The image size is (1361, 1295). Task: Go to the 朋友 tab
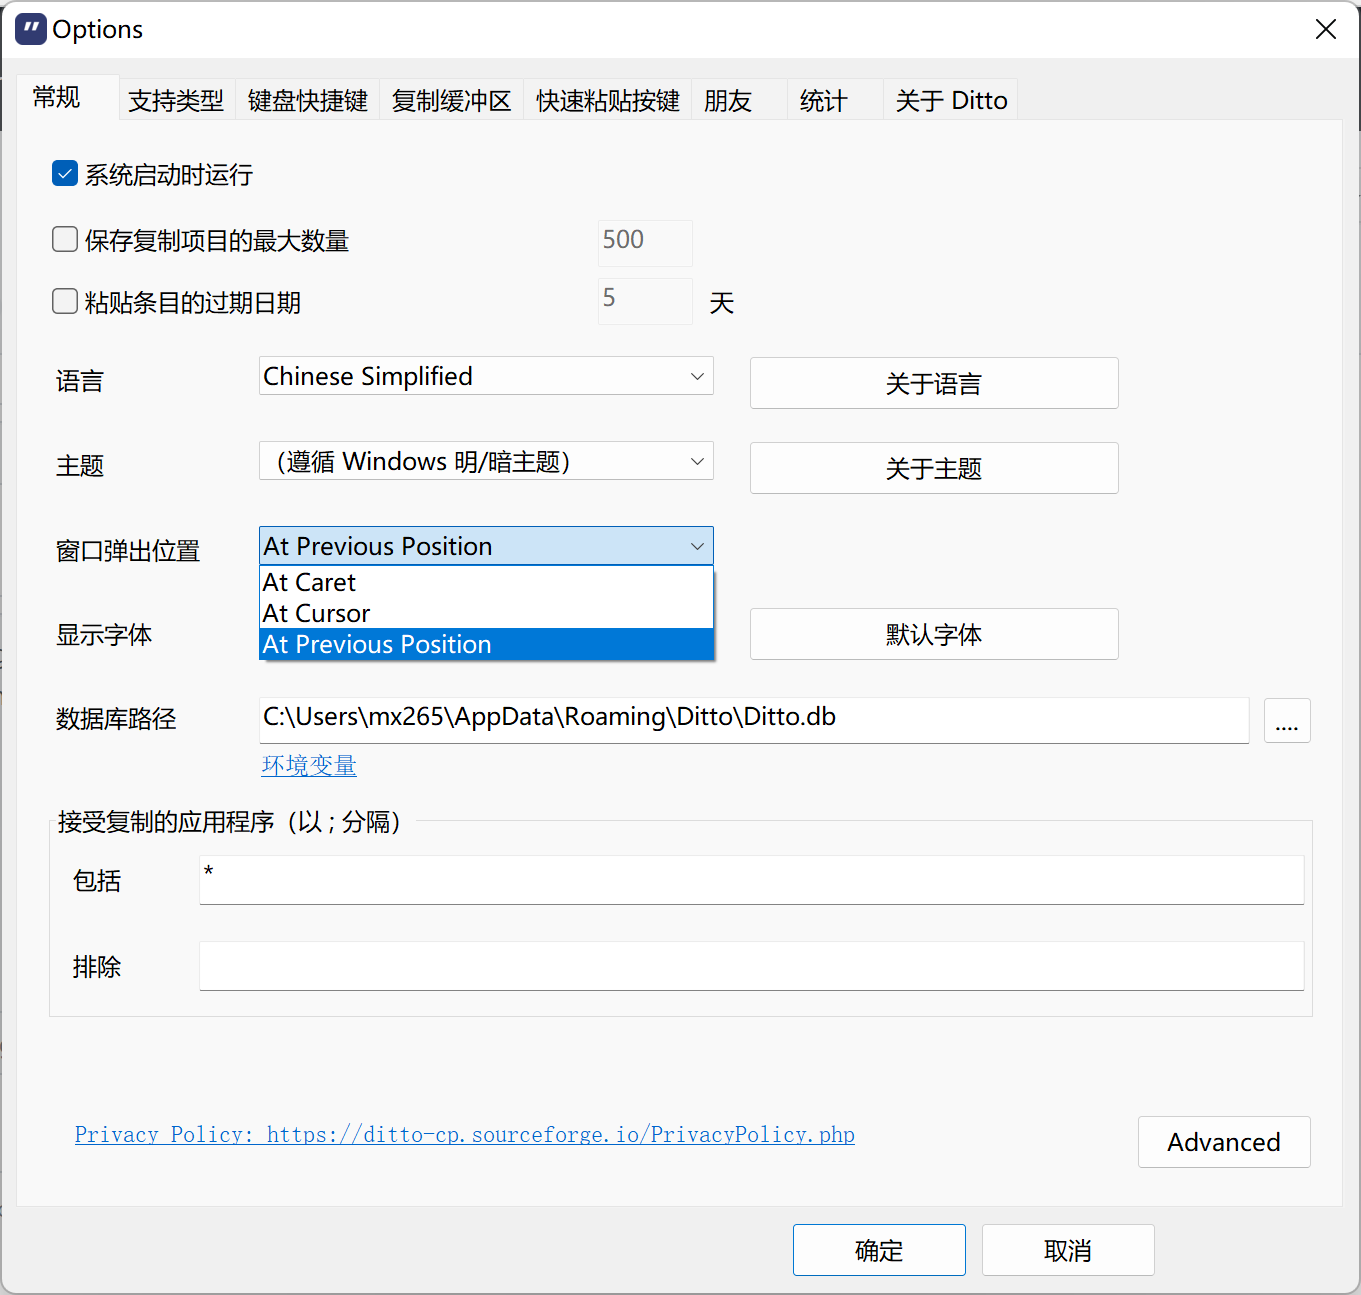739,100
